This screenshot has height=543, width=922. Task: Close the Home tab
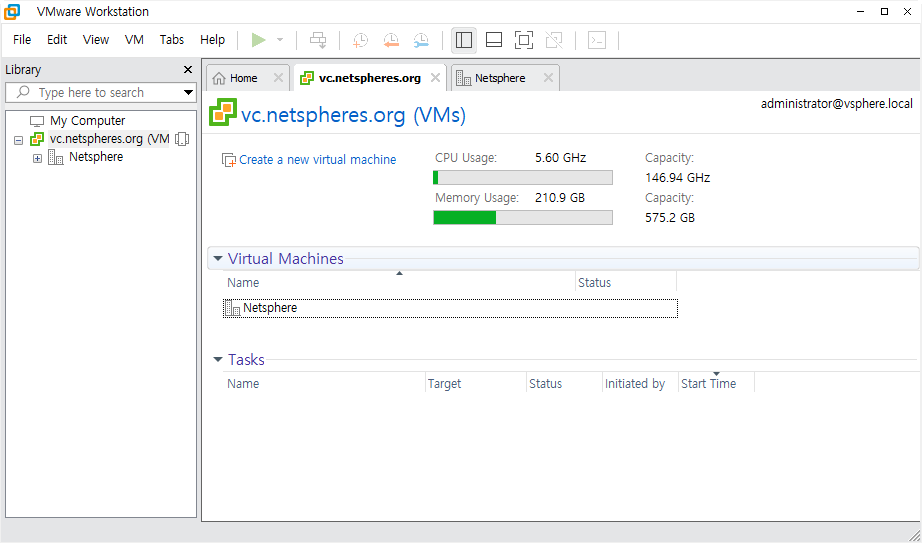point(278,78)
